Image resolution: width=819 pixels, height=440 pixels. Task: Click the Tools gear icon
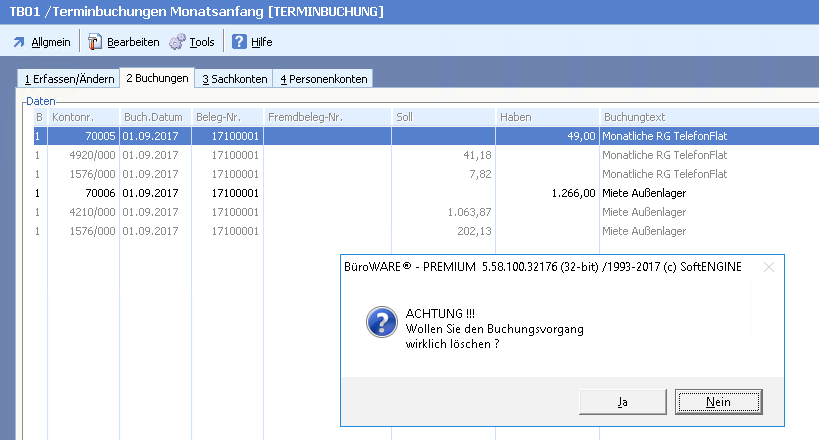177,42
